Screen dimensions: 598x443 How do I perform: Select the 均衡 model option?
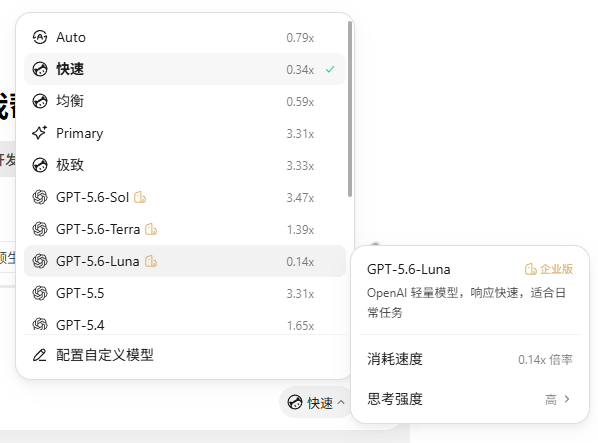(185, 101)
